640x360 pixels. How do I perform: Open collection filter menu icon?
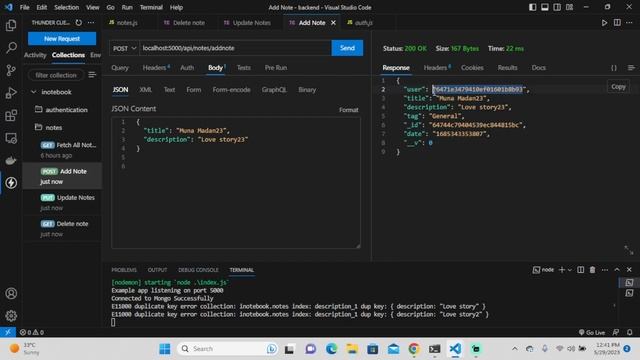92,75
